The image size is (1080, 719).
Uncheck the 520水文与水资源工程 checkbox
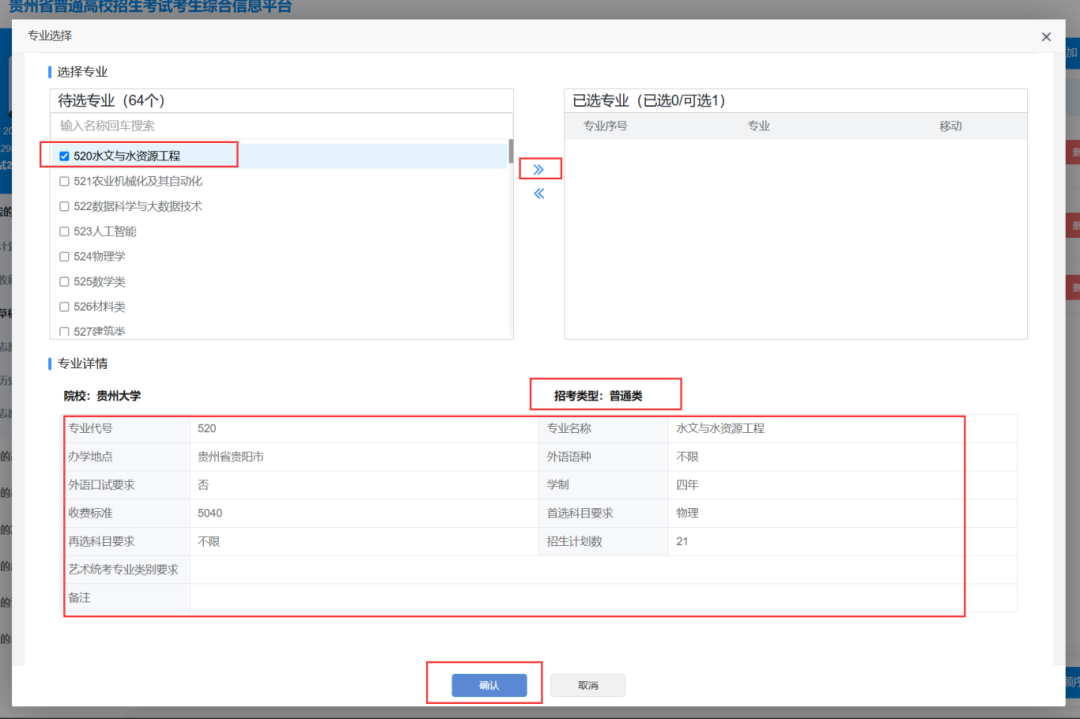click(x=65, y=156)
